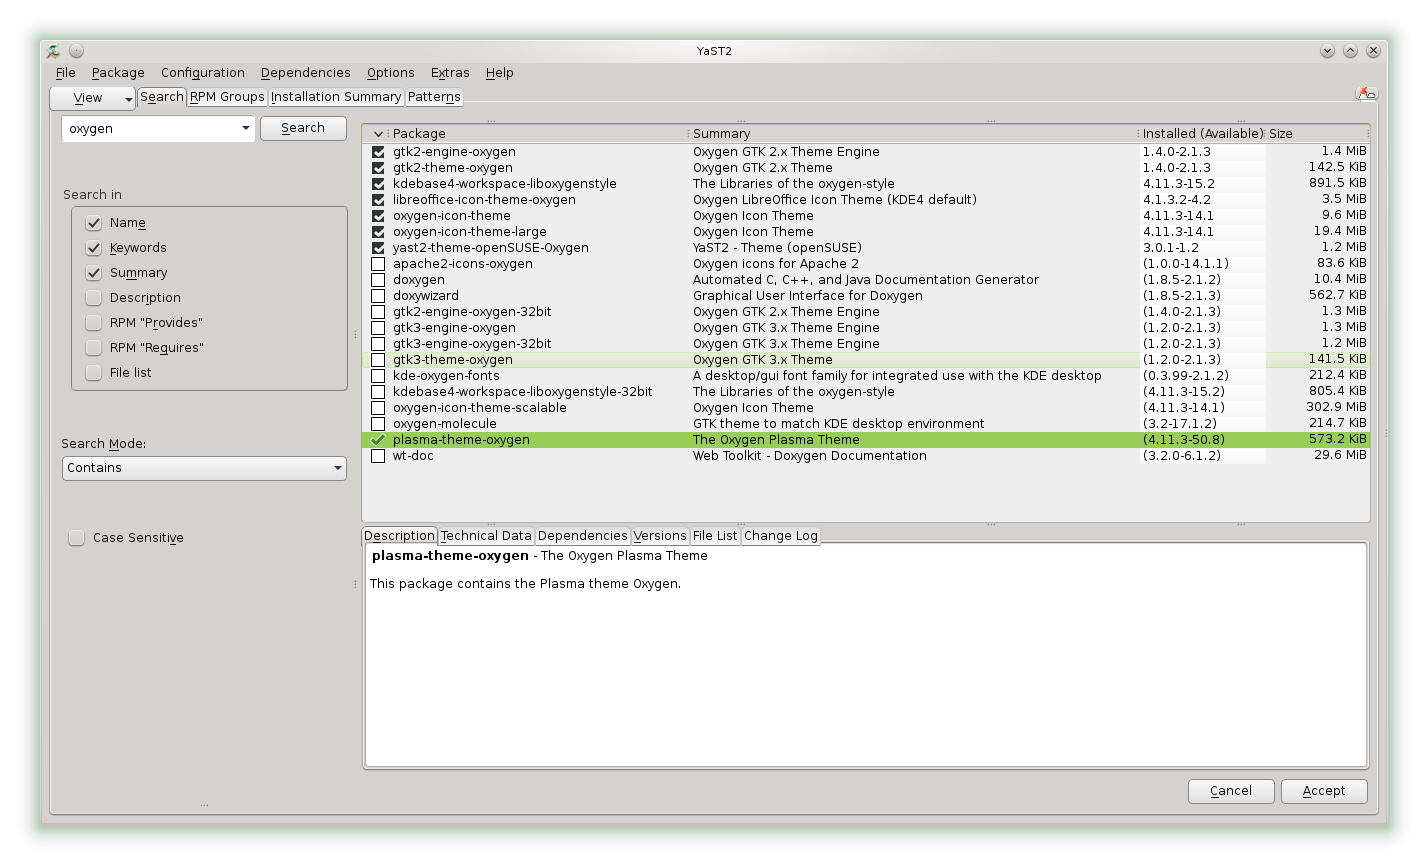Open the Configuration menu

tap(203, 73)
